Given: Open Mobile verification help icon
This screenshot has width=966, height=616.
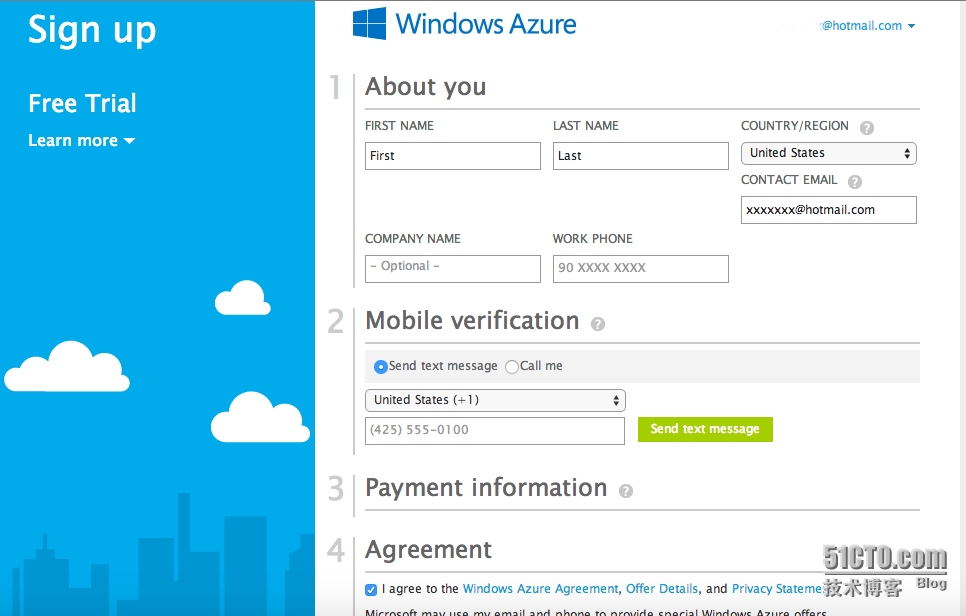Looking at the screenshot, I should tap(598, 324).
